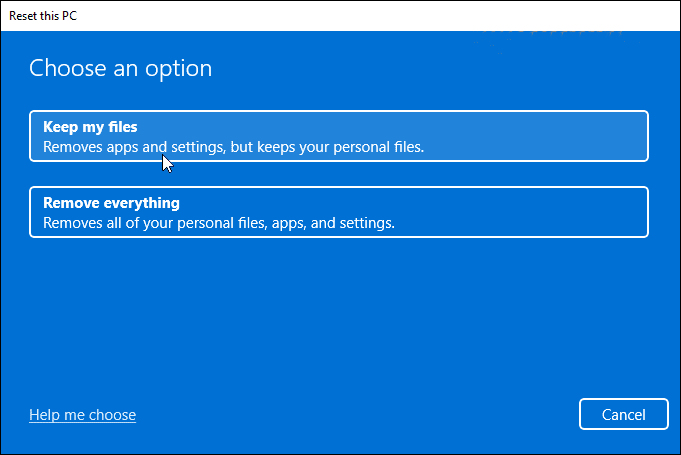
Task: Click the bold Remove everything title text
Action: click(x=111, y=203)
